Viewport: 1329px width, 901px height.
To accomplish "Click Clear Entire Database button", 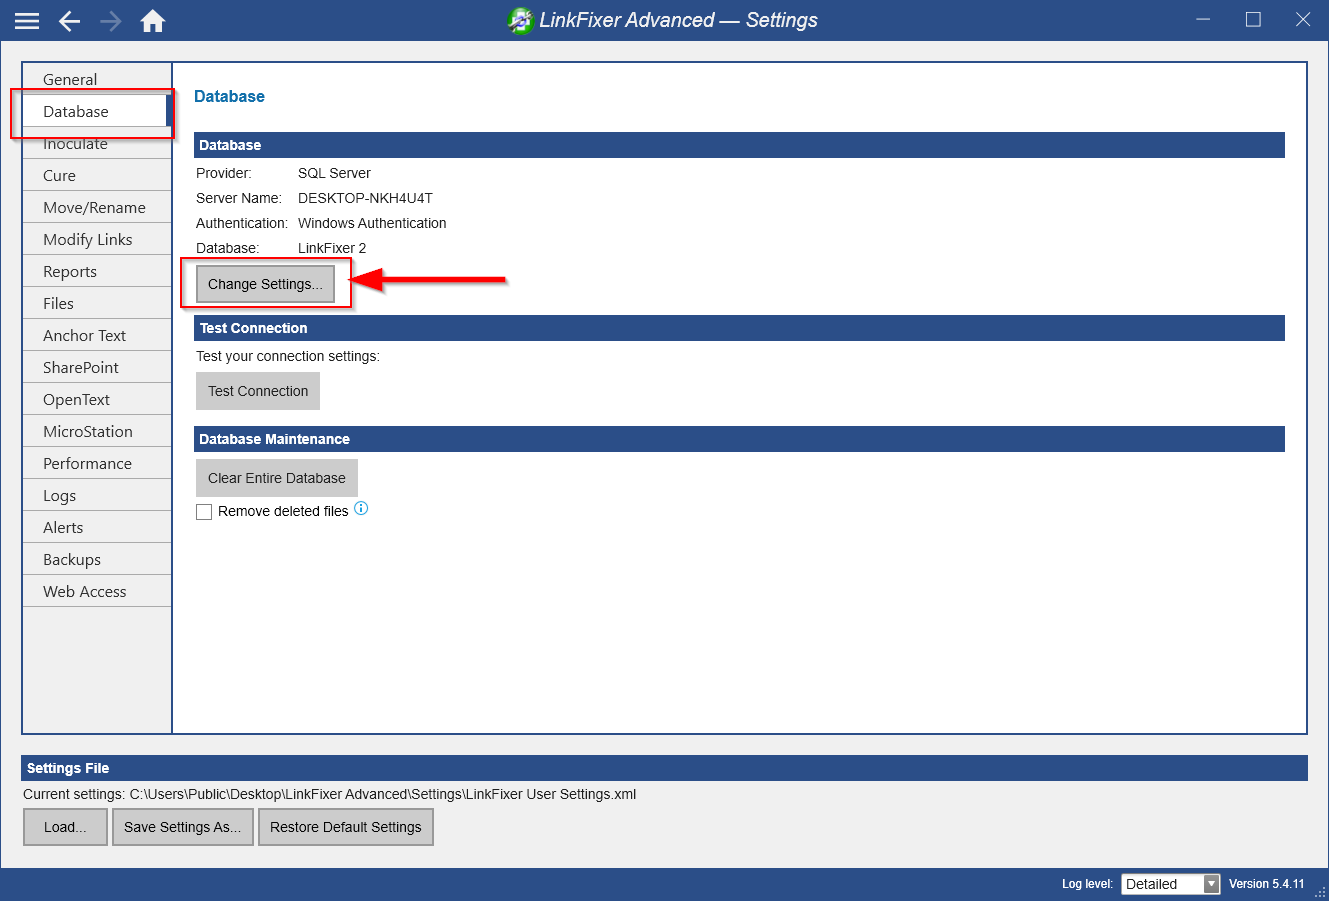I will 277,478.
